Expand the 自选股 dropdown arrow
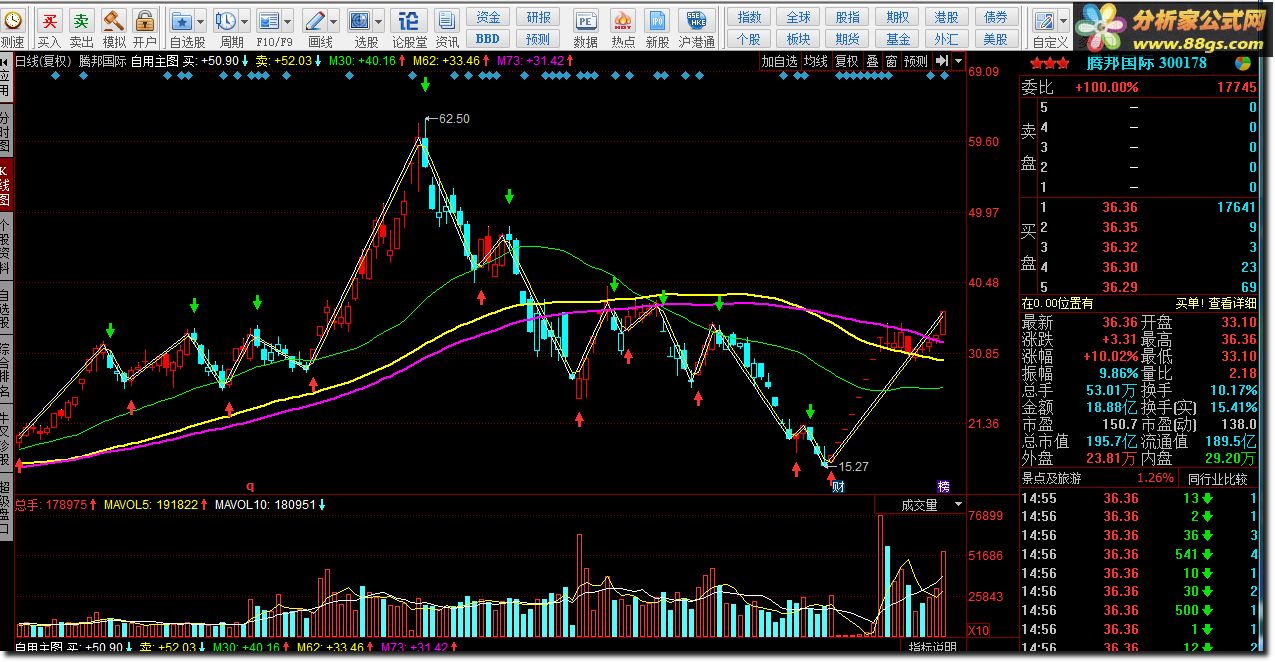Screen dimensions: 1275x662 coord(201,21)
